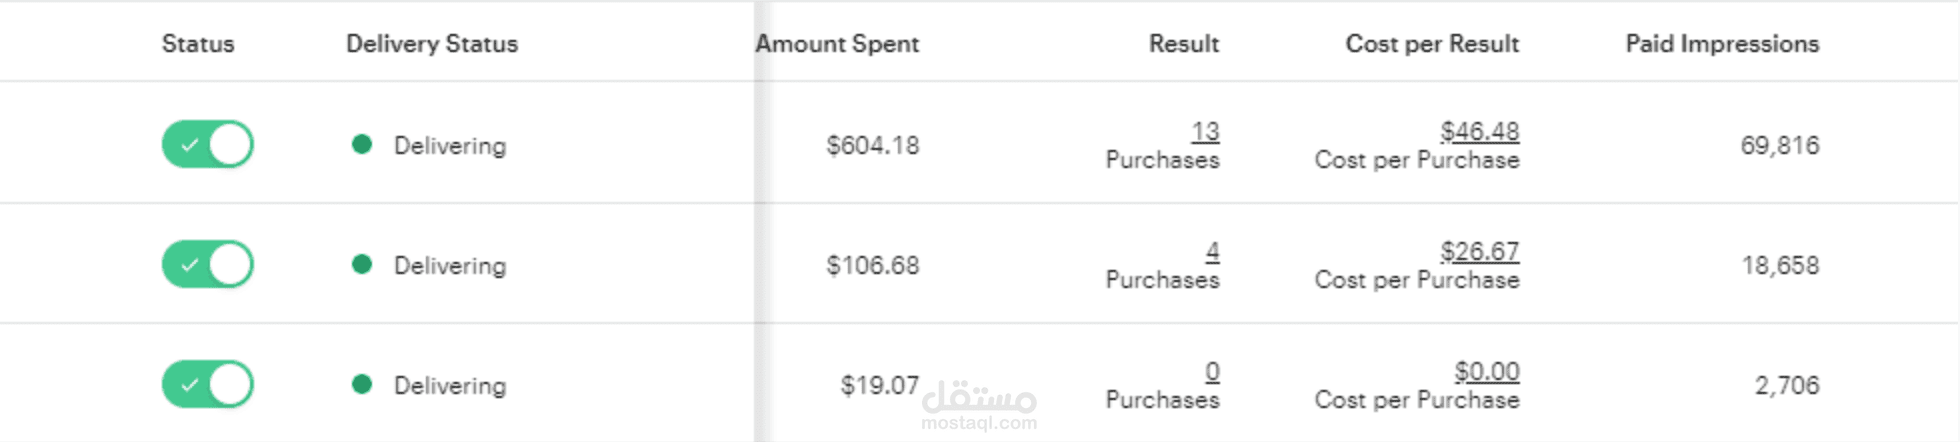Open the 4 purchases result link
1960x442 pixels.
coord(1212,252)
